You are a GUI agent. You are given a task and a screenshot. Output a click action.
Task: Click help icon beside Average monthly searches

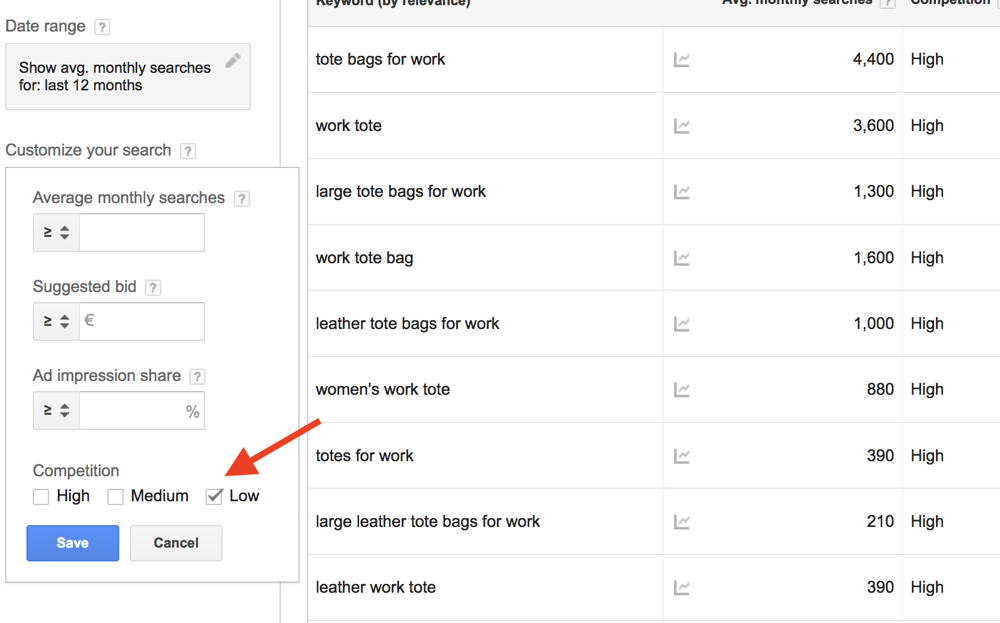tap(241, 199)
